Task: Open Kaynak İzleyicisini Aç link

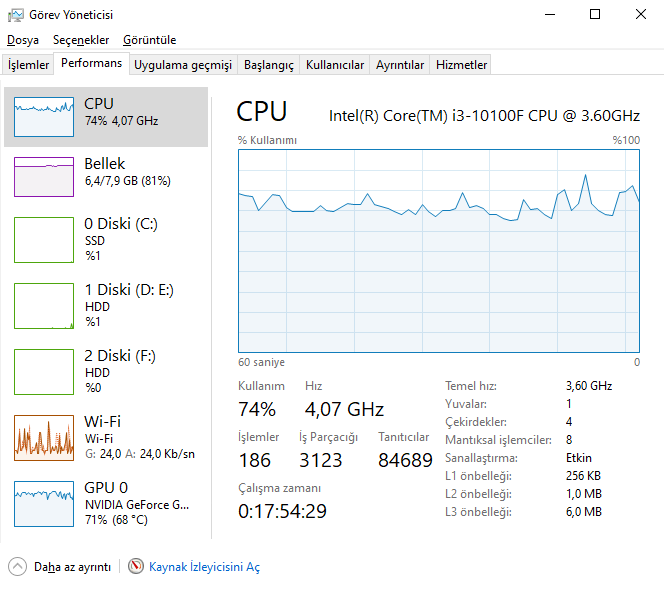Action: point(204,567)
